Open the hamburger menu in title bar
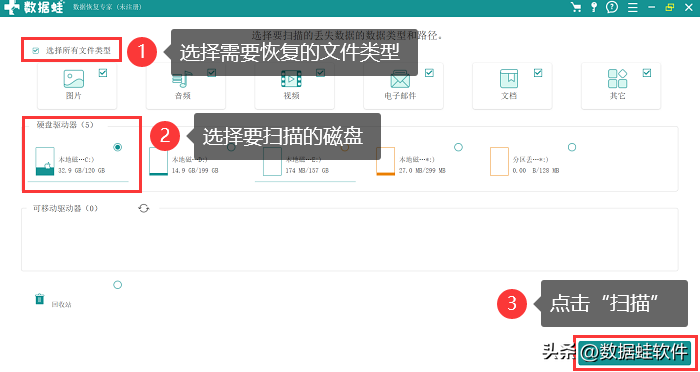This screenshot has width=700, height=372. pyautogui.click(x=632, y=8)
